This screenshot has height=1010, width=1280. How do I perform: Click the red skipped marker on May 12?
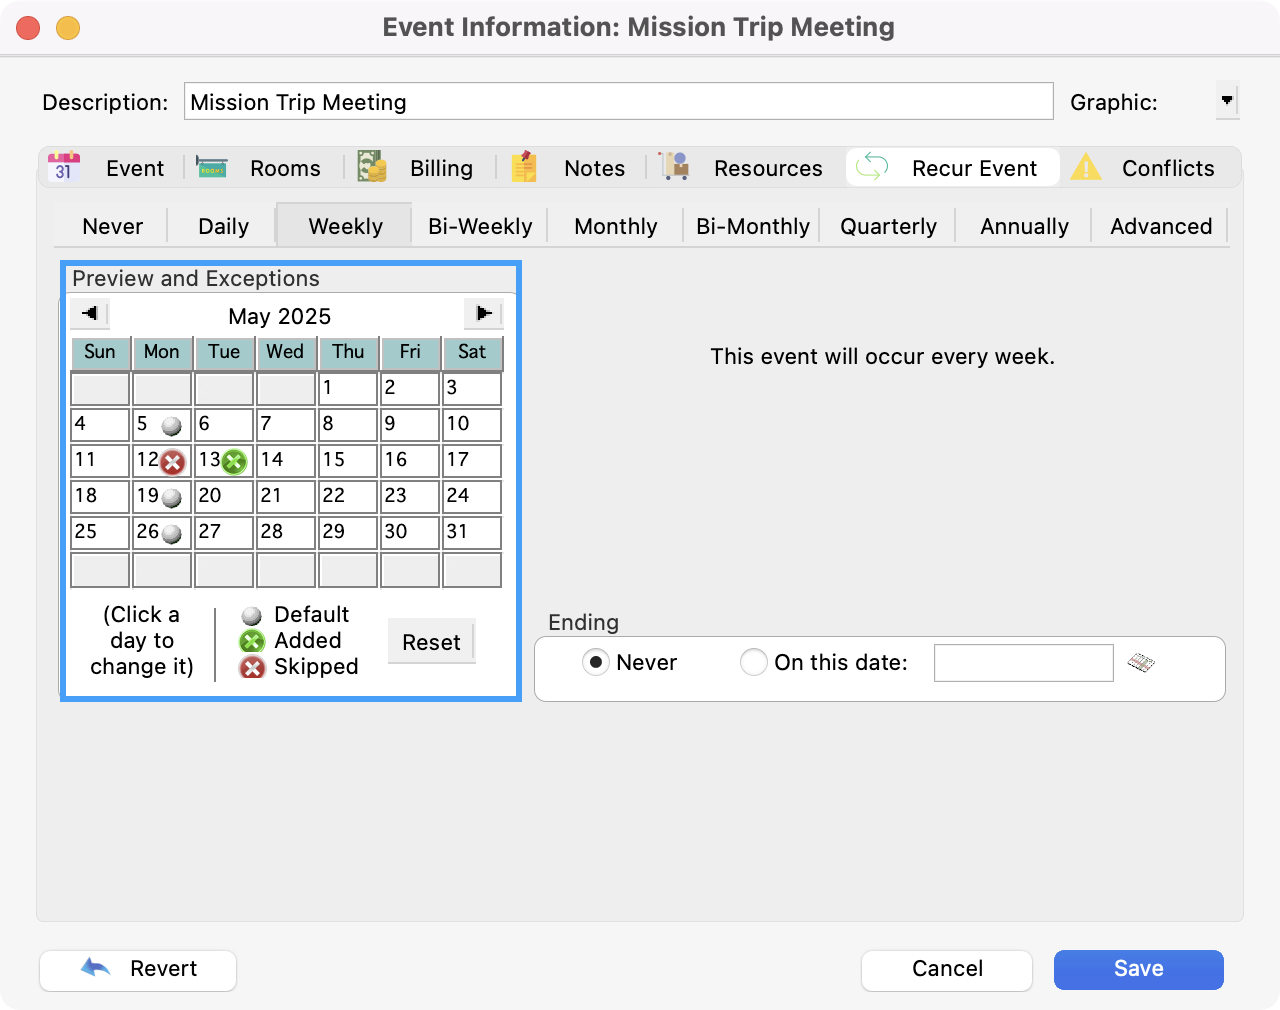pos(173,462)
